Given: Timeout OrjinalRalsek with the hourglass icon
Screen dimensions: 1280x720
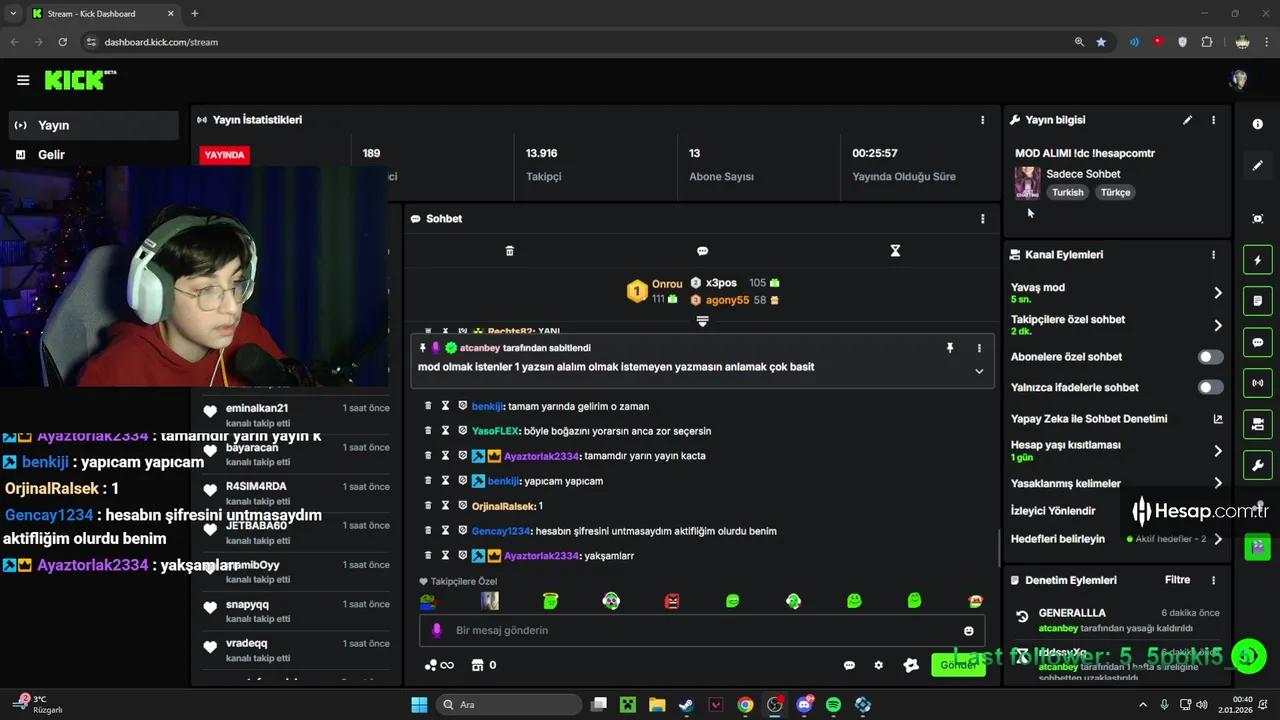Looking at the screenshot, I should [445, 506].
